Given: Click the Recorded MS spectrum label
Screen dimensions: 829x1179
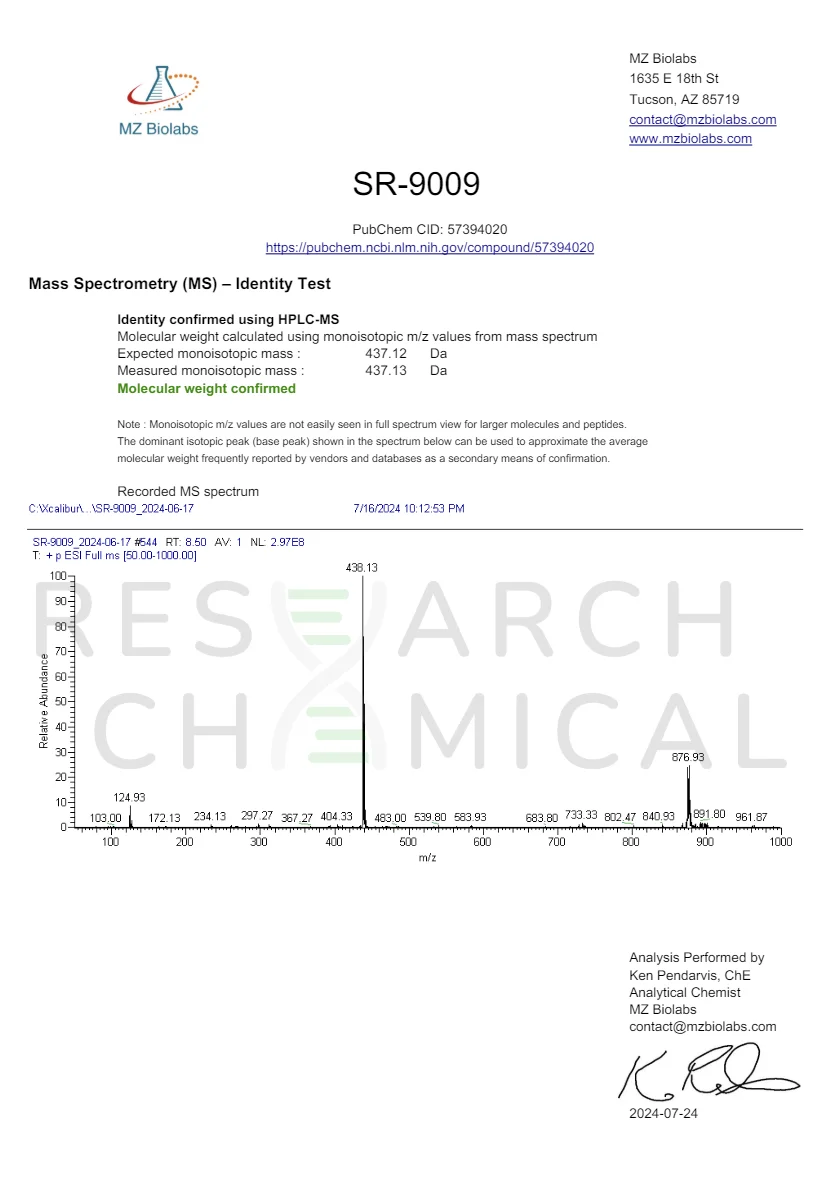Looking at the screenshot, I should (x=188, y=492).
